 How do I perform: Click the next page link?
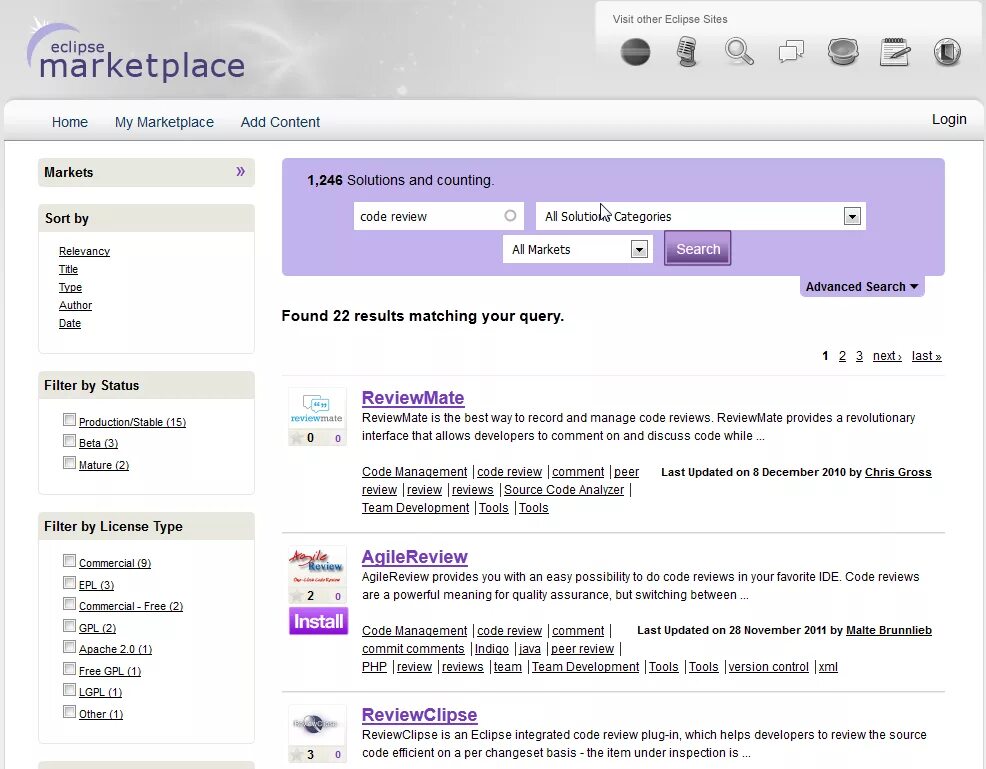click(x=887, y=356)
